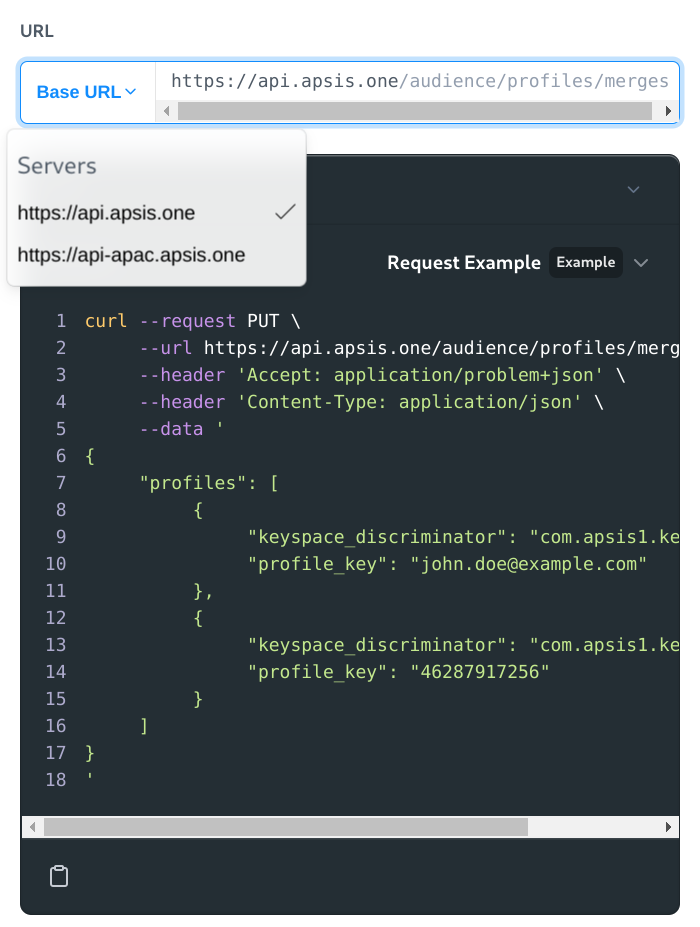Click code block horizontal scrollbar thumb
This screenshot has height=927, width=700.
286,826
